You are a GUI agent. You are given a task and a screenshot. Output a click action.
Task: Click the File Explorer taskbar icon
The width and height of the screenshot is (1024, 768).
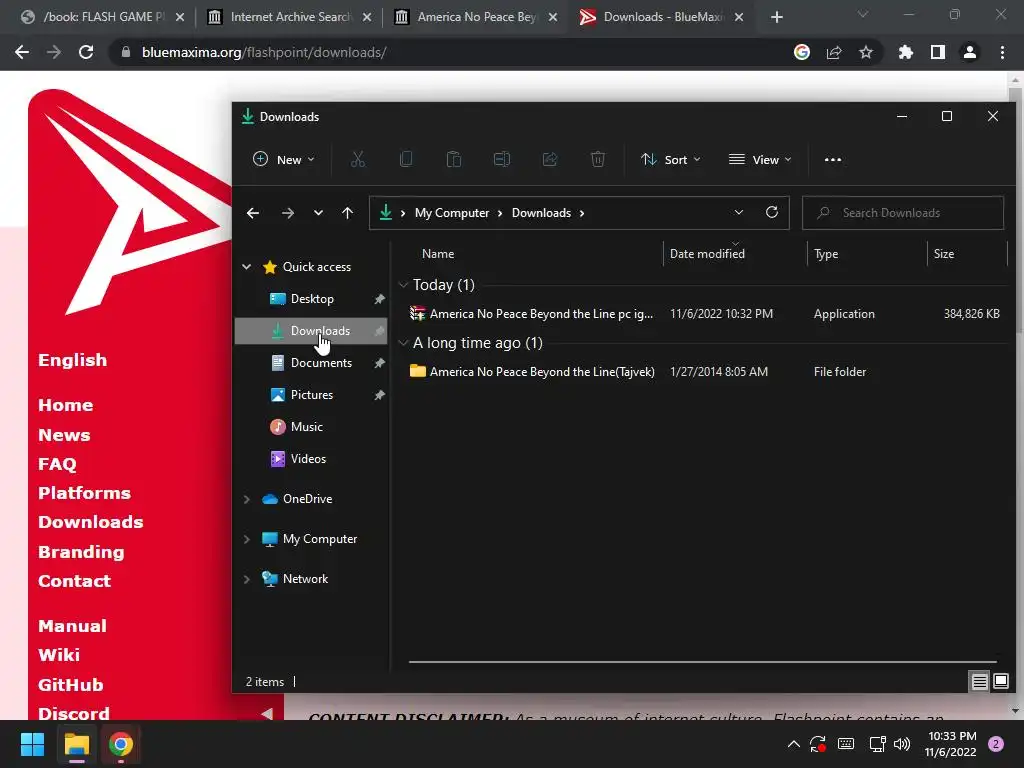point(76,744)
